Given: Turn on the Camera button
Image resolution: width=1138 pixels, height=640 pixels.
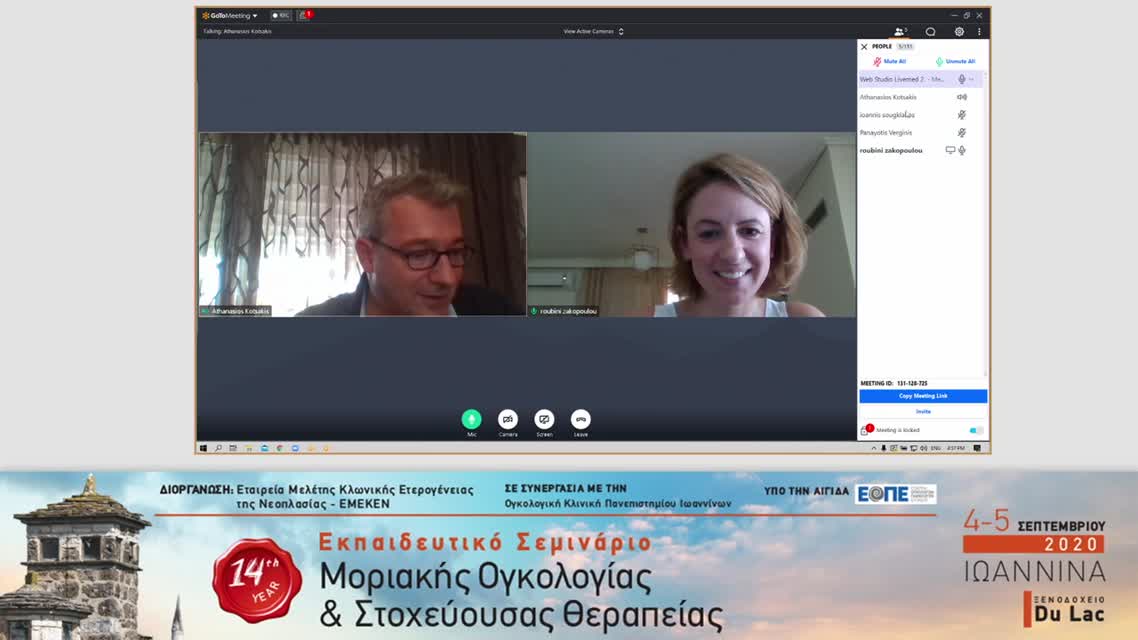Looking at the screenshot, I should 508,419.
